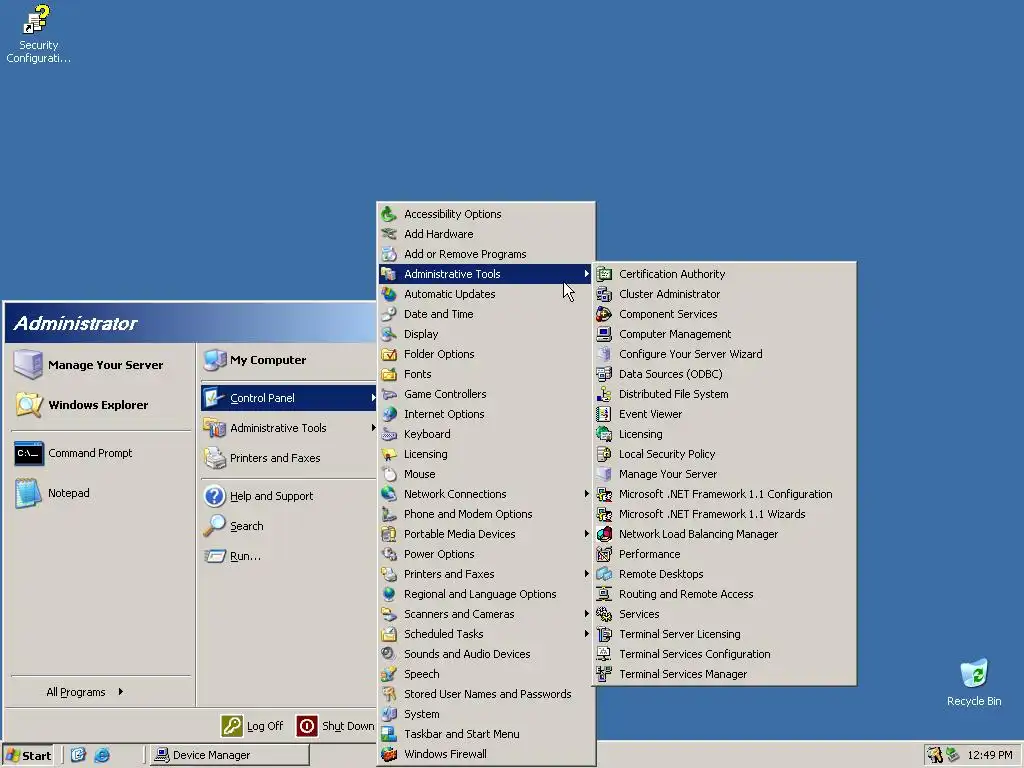Open Stored User Names and Passwords
The width and height of the screenshot is (1024, 768).
click(486, 694)
